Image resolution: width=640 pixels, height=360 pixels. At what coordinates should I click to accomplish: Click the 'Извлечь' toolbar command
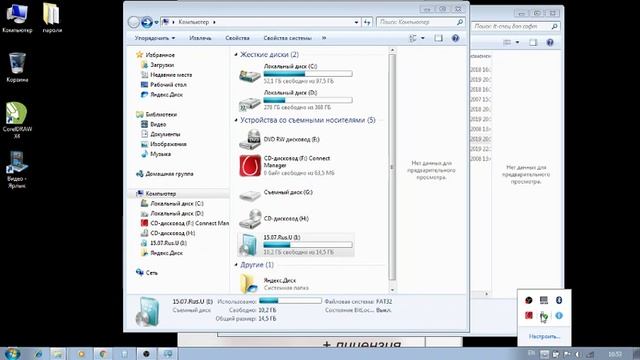click(x=200, y=38)
